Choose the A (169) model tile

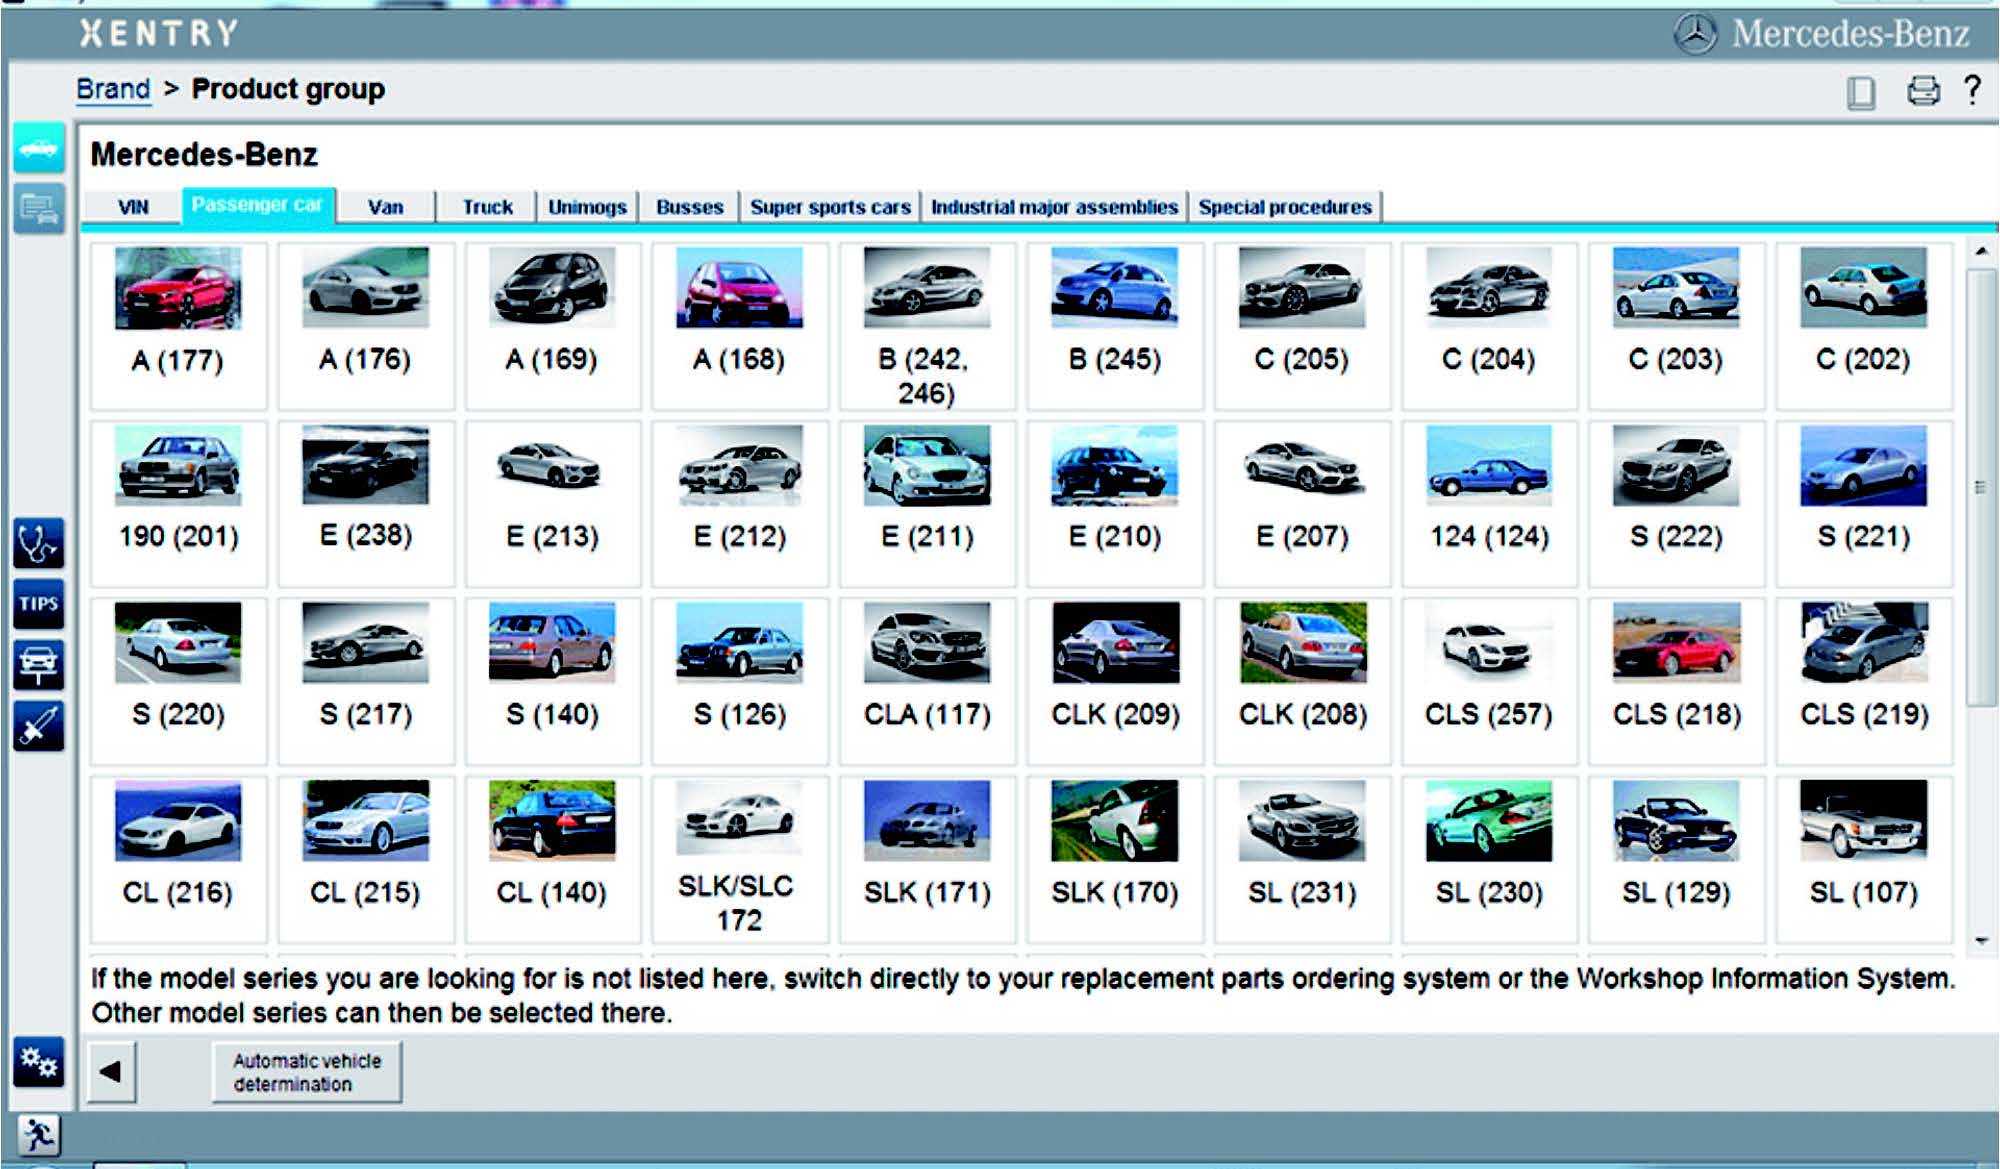[x=552, y=326]
